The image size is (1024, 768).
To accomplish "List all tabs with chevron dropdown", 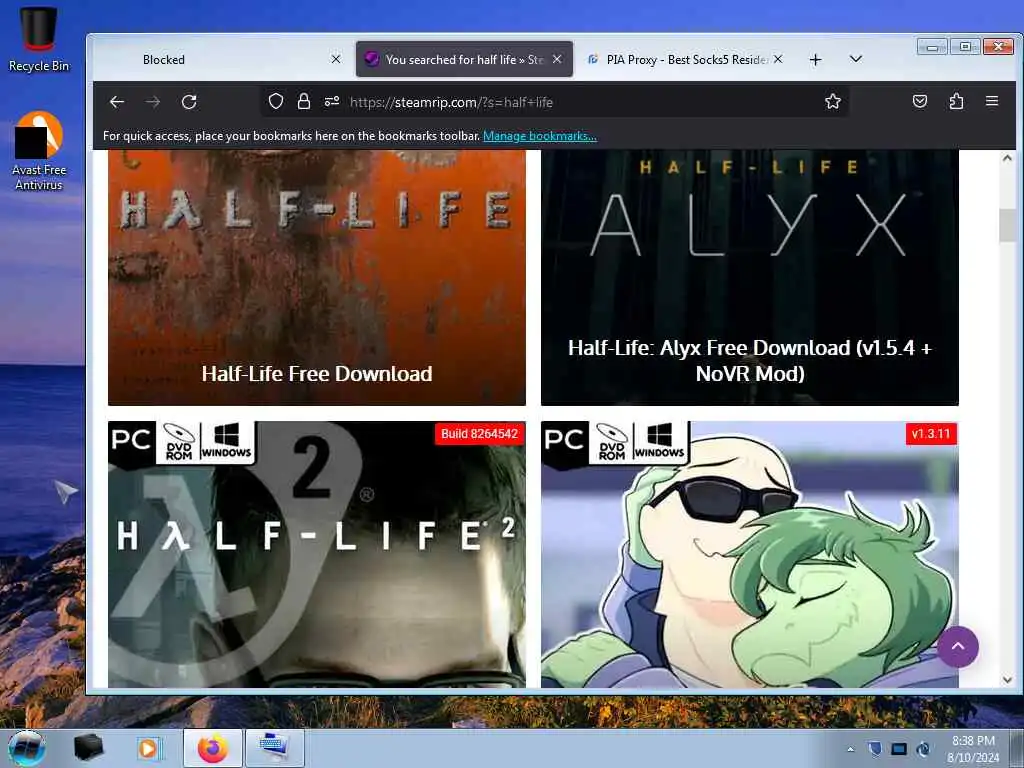I will (x=856, y=59).
